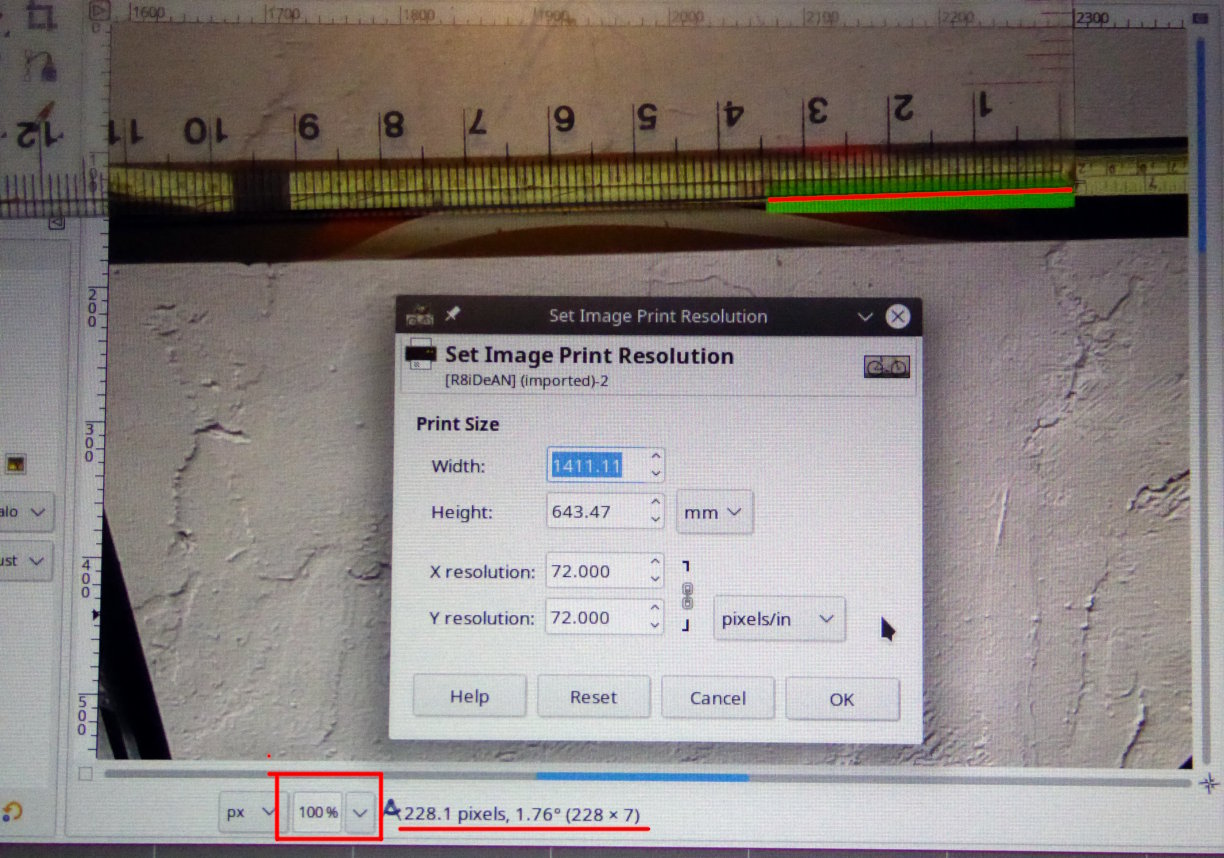Toggle the Quick Mask box at canvas bottom-left
The width and height of the screenshot is (1224, 858).
click(x=85, y=774)
